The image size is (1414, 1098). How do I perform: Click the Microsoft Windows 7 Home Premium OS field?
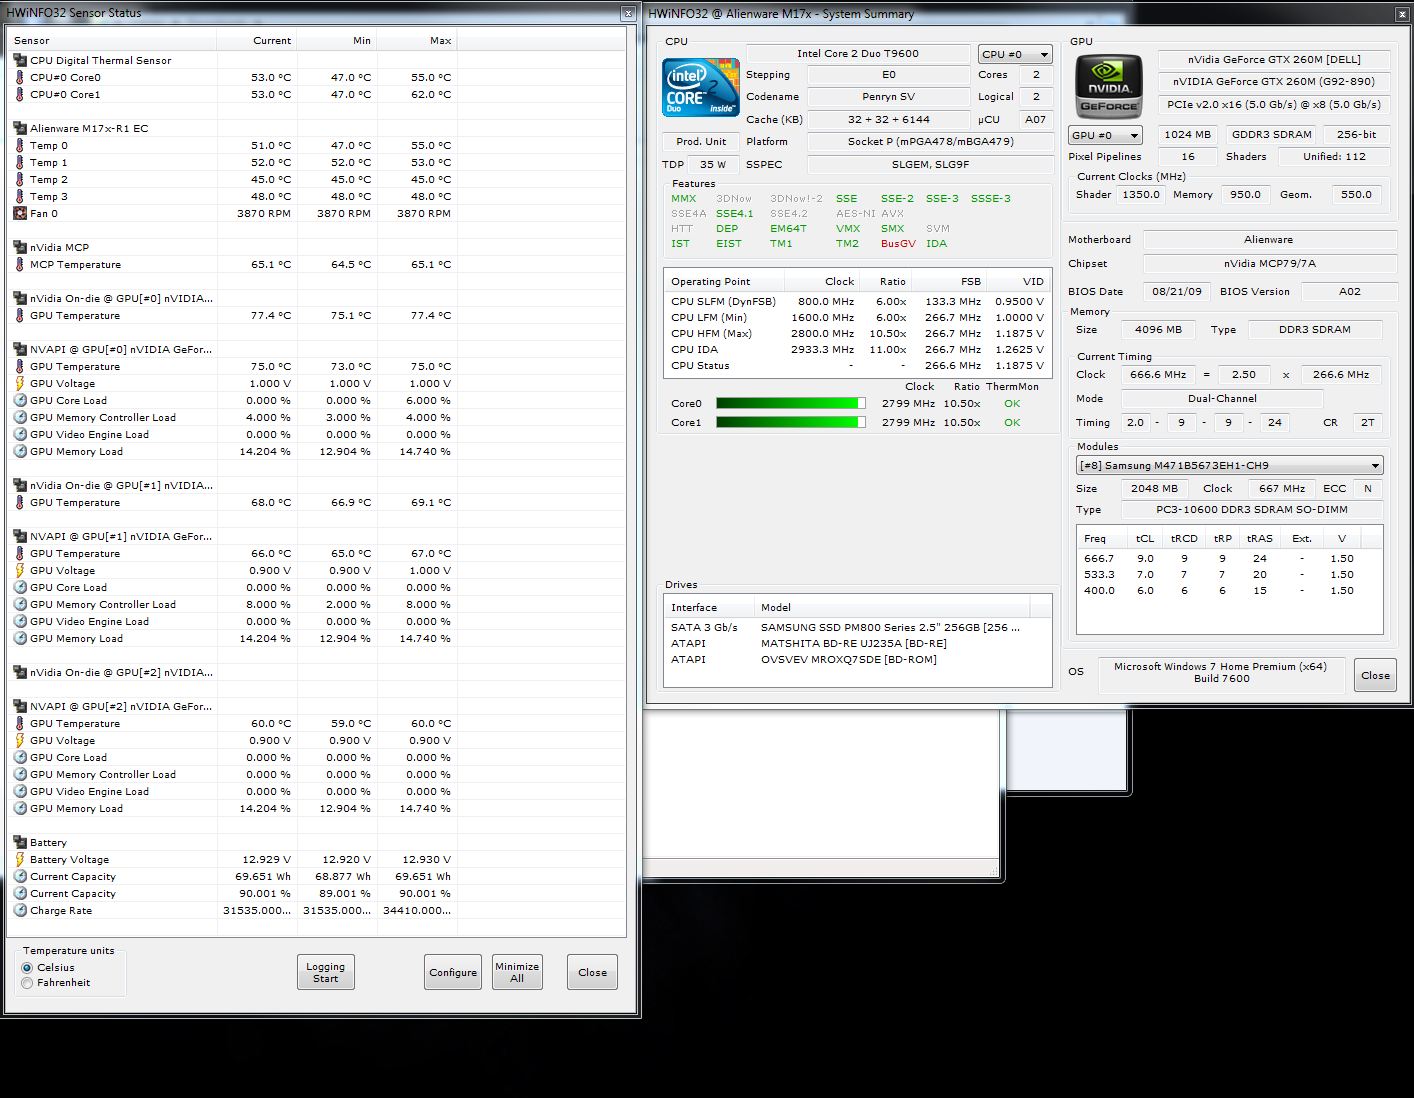(1220, 673)
